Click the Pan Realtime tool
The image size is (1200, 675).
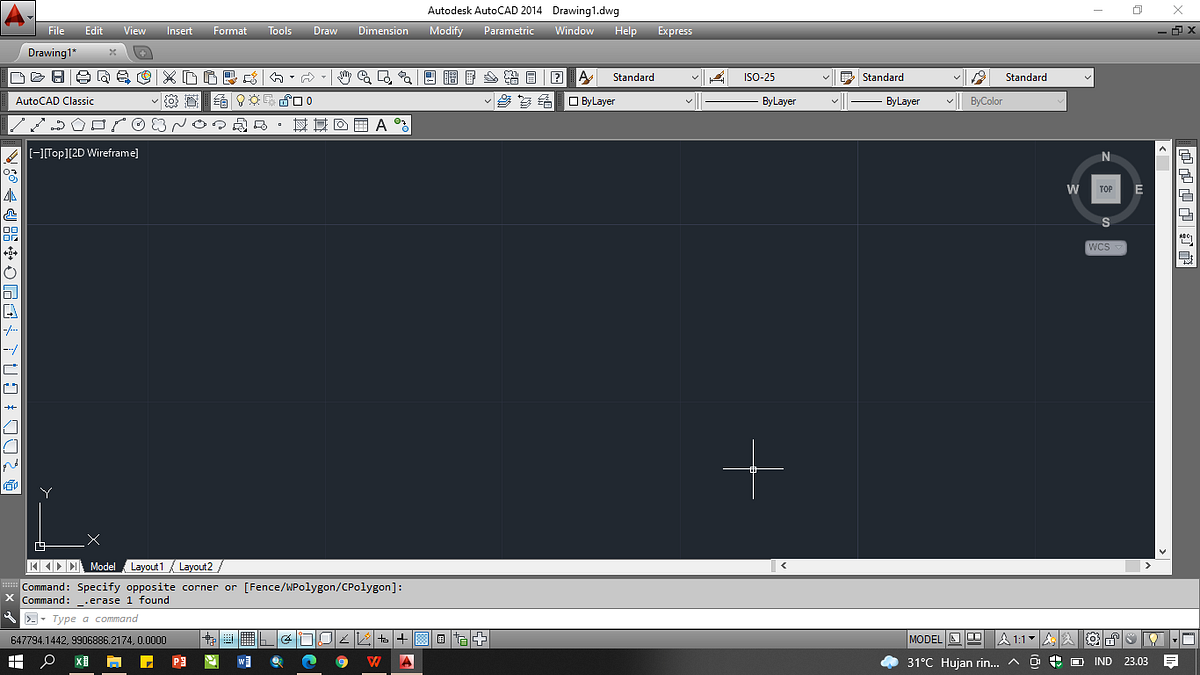[x=344, y=77]
